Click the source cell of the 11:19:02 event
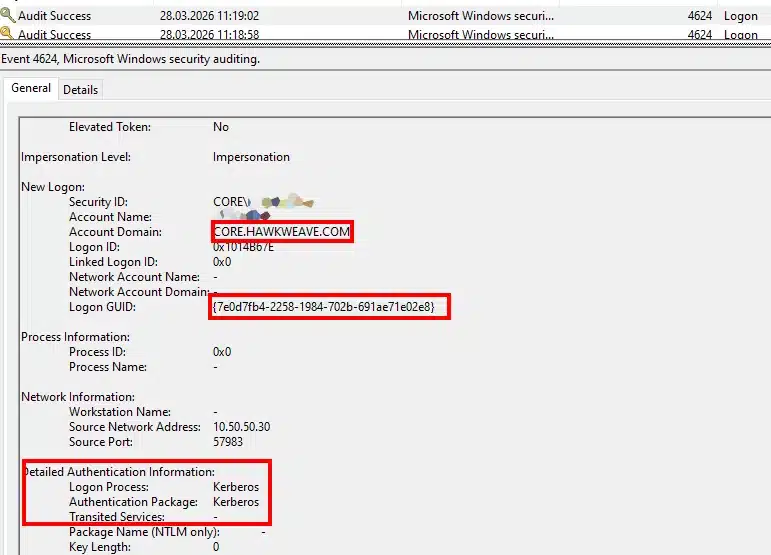The image size is (771, 555). [480, 16]
